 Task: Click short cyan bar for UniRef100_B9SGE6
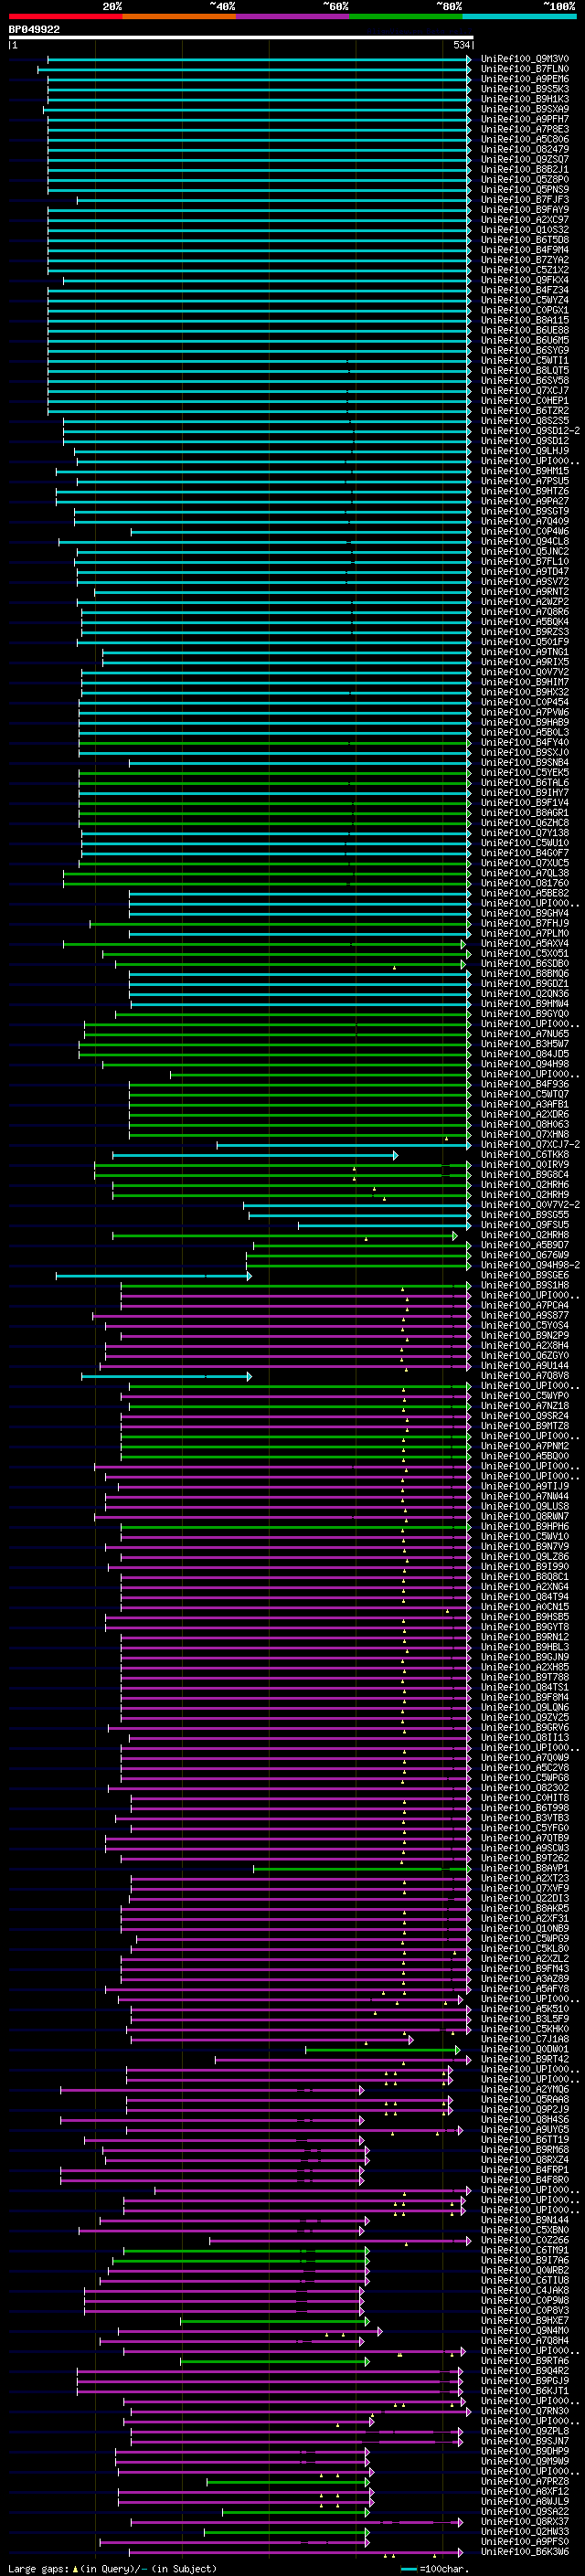click(153, 1276)
